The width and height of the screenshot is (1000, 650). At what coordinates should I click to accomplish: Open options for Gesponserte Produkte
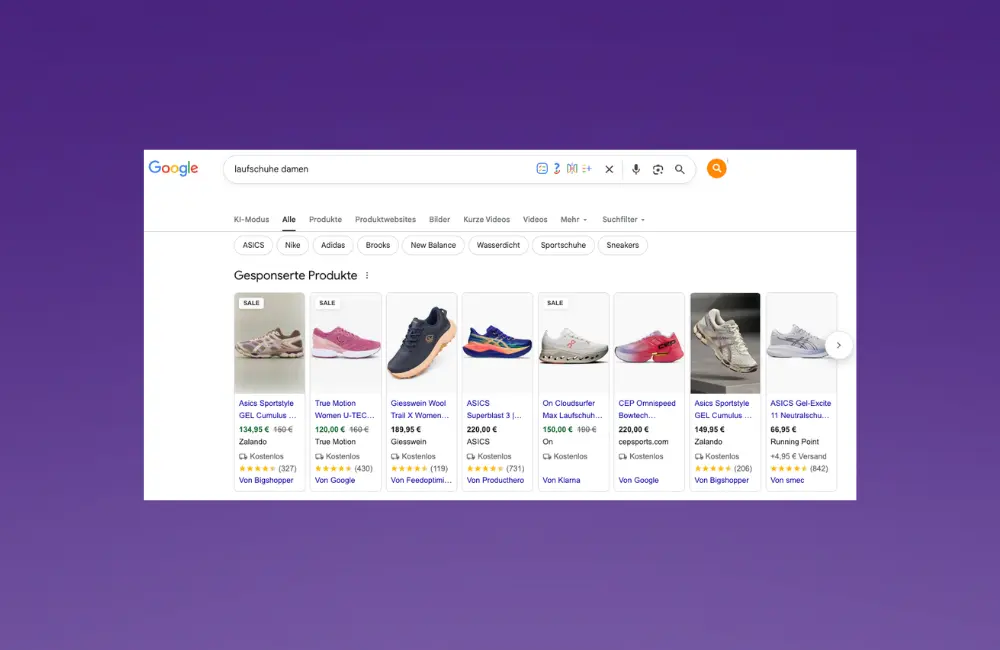pyautogui.click(x=367, y=275)
